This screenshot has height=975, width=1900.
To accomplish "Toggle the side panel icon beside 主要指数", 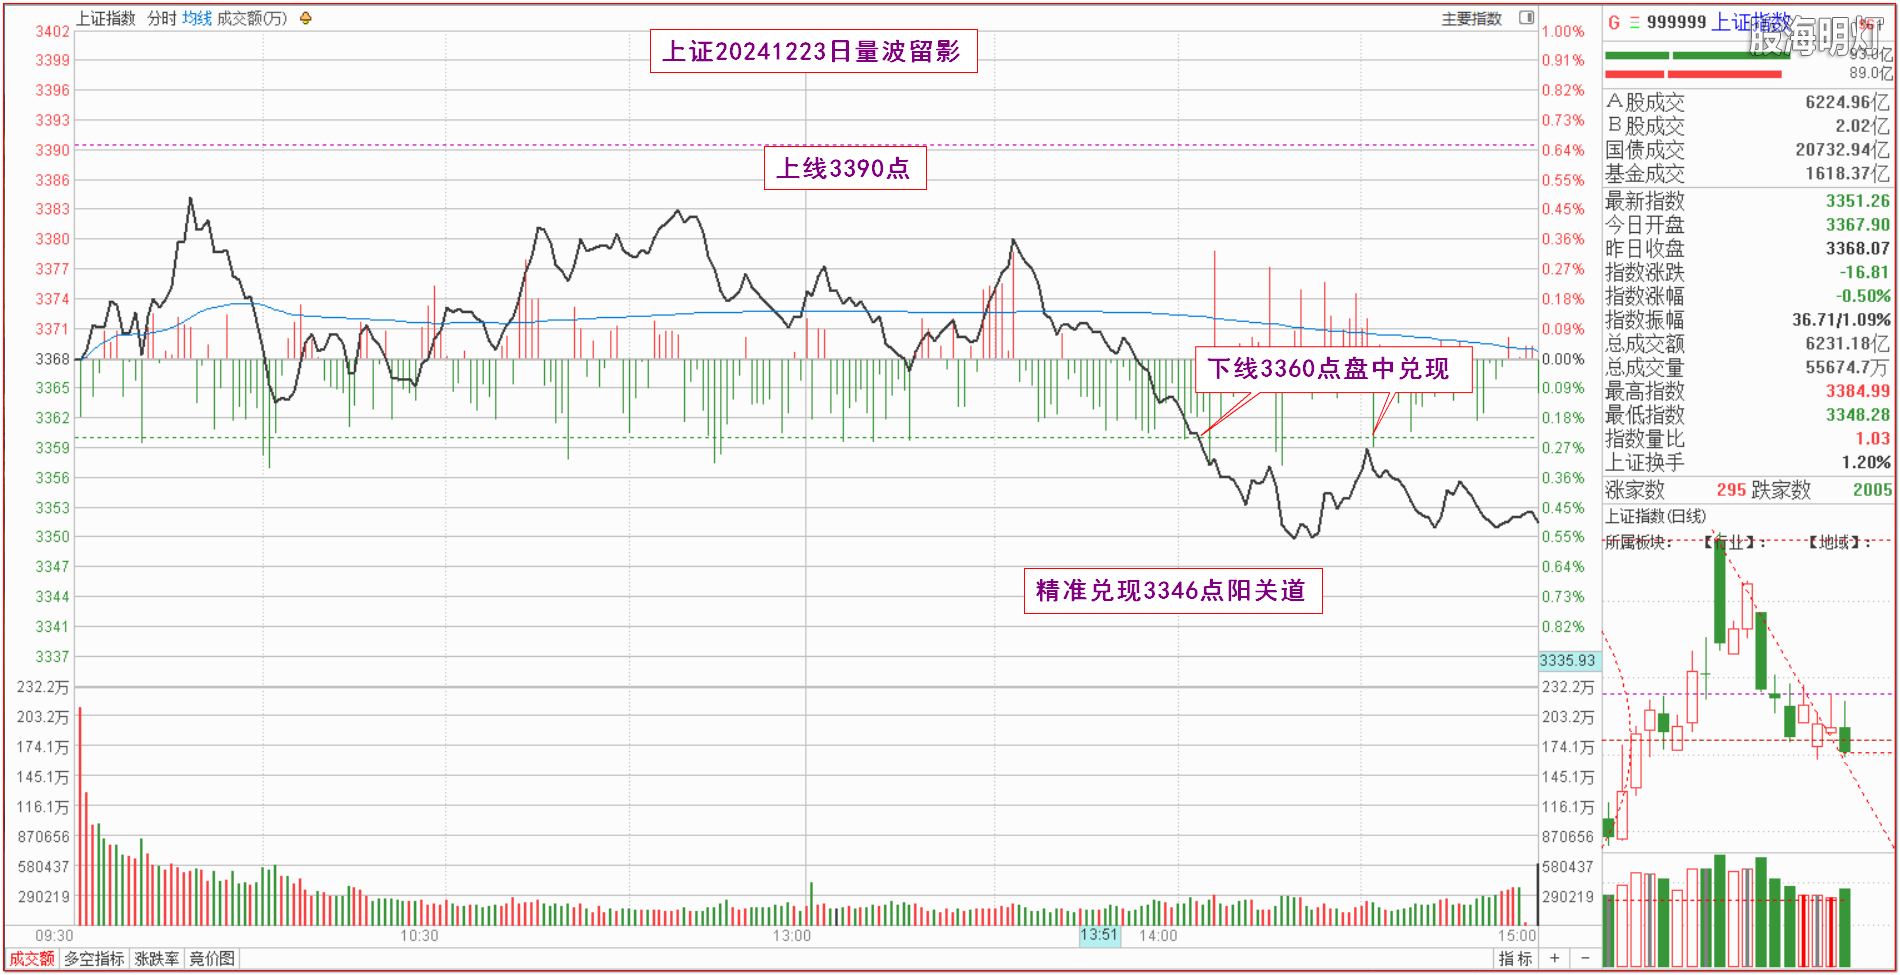I will (x=1526, y=17).
